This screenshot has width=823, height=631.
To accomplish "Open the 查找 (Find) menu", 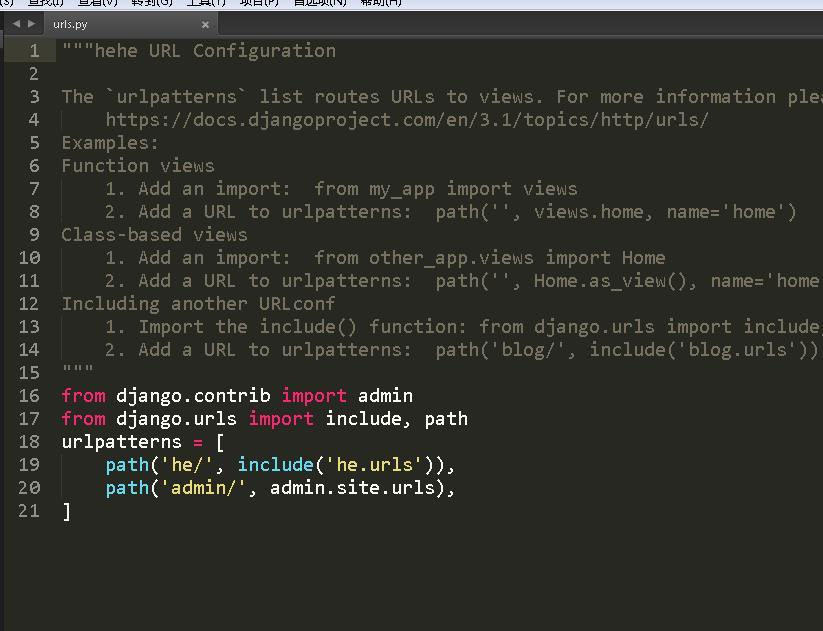I will click(45, 3).
